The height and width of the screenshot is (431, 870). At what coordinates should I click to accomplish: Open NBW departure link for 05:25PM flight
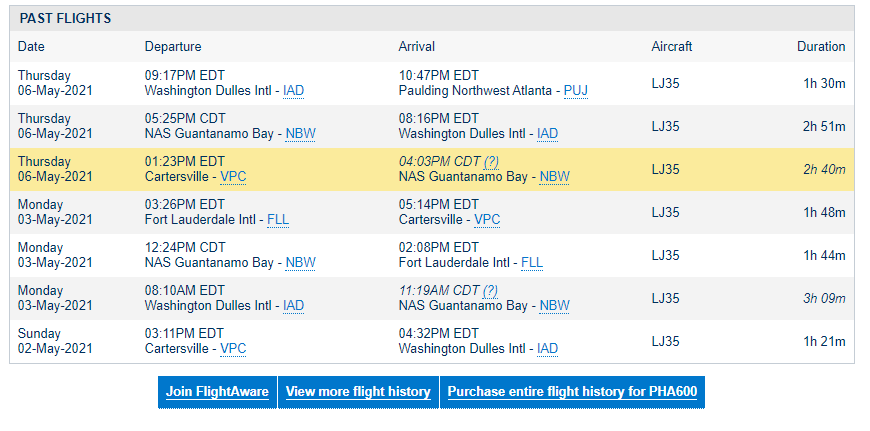pyautogui.click(x=300, y=134)
